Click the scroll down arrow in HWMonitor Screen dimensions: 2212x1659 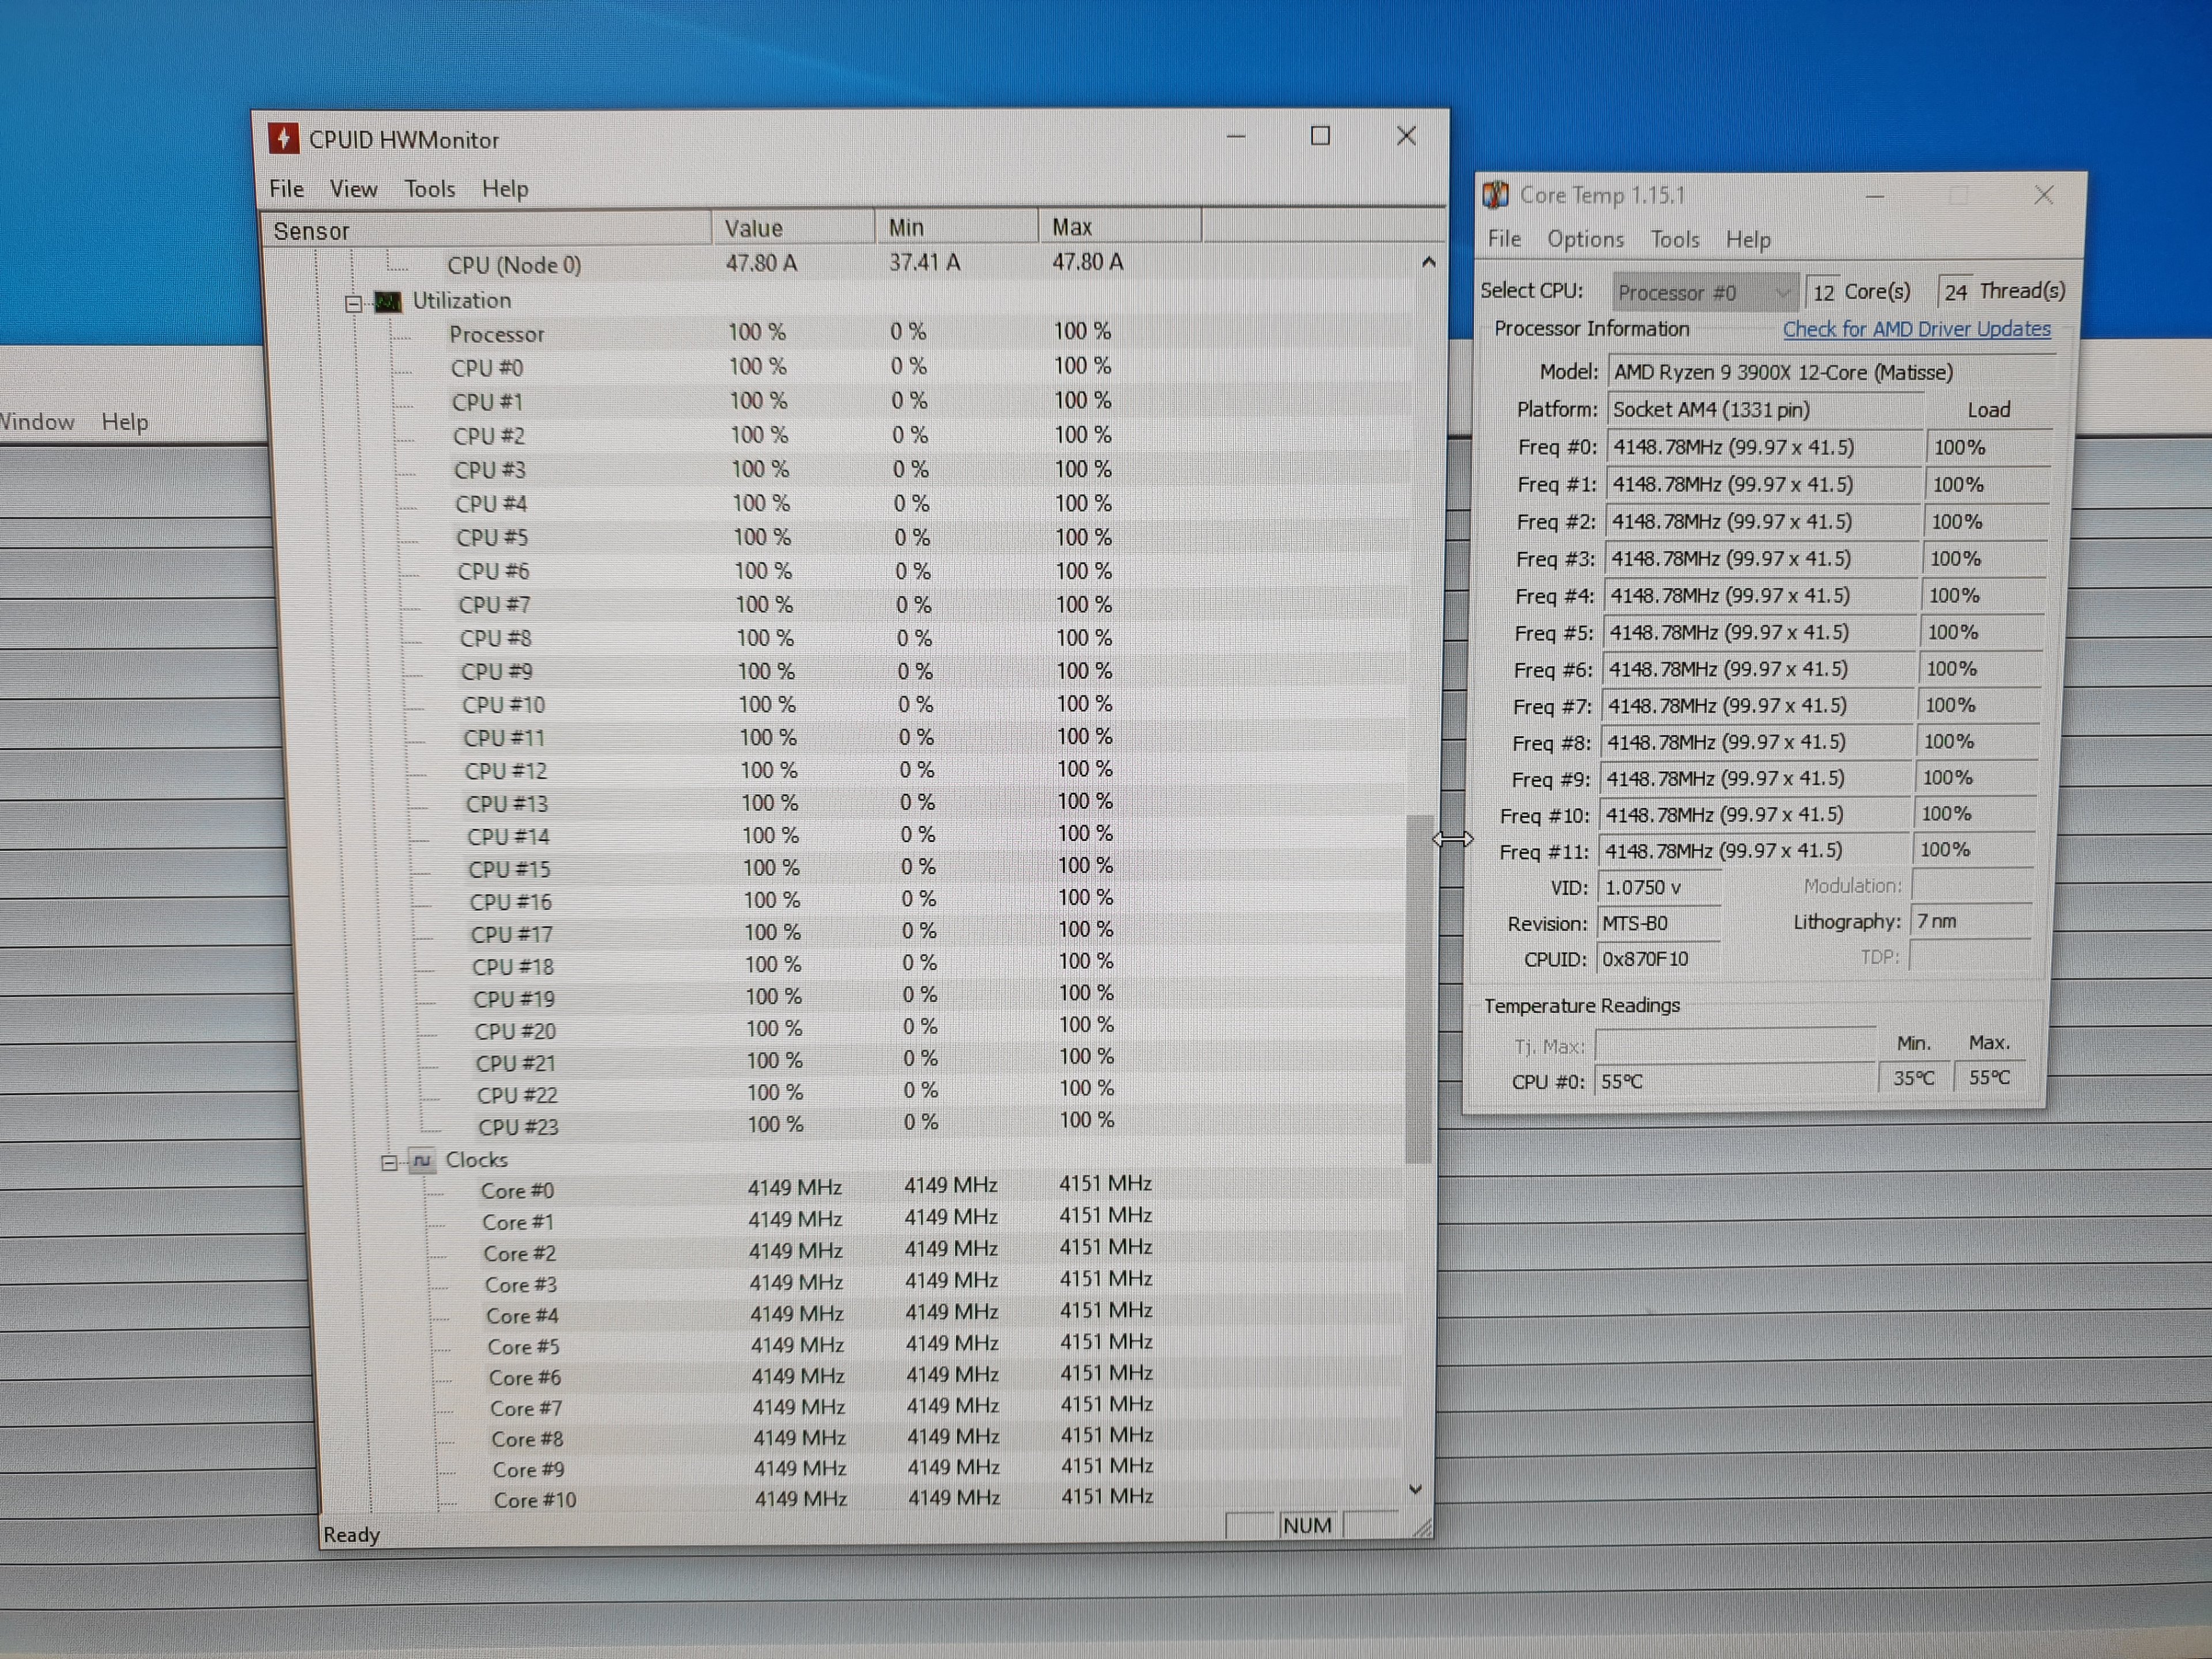[x=1415, y=1489]
